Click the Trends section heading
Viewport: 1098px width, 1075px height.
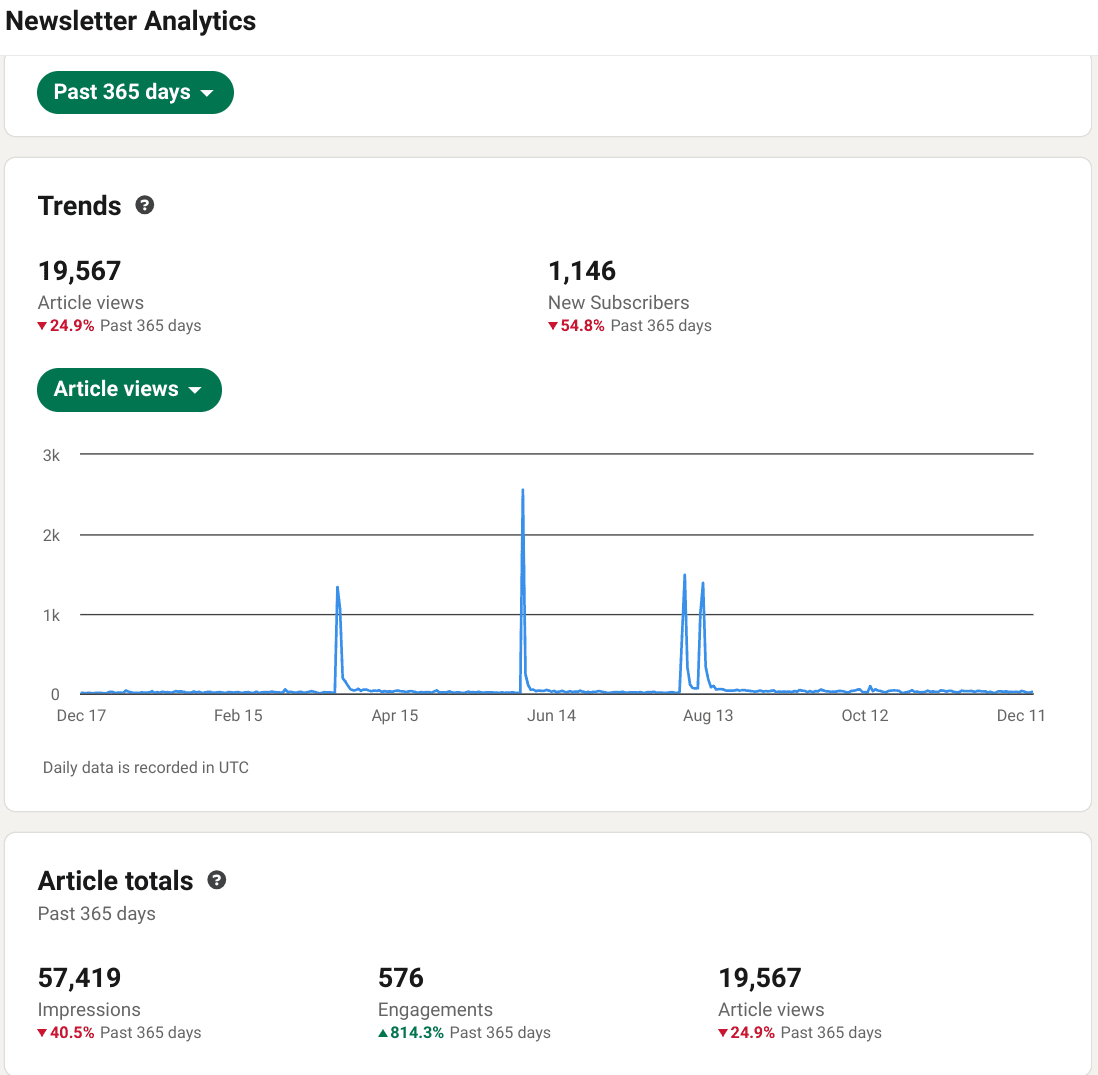pyautogui.click(x=79, y=206)
